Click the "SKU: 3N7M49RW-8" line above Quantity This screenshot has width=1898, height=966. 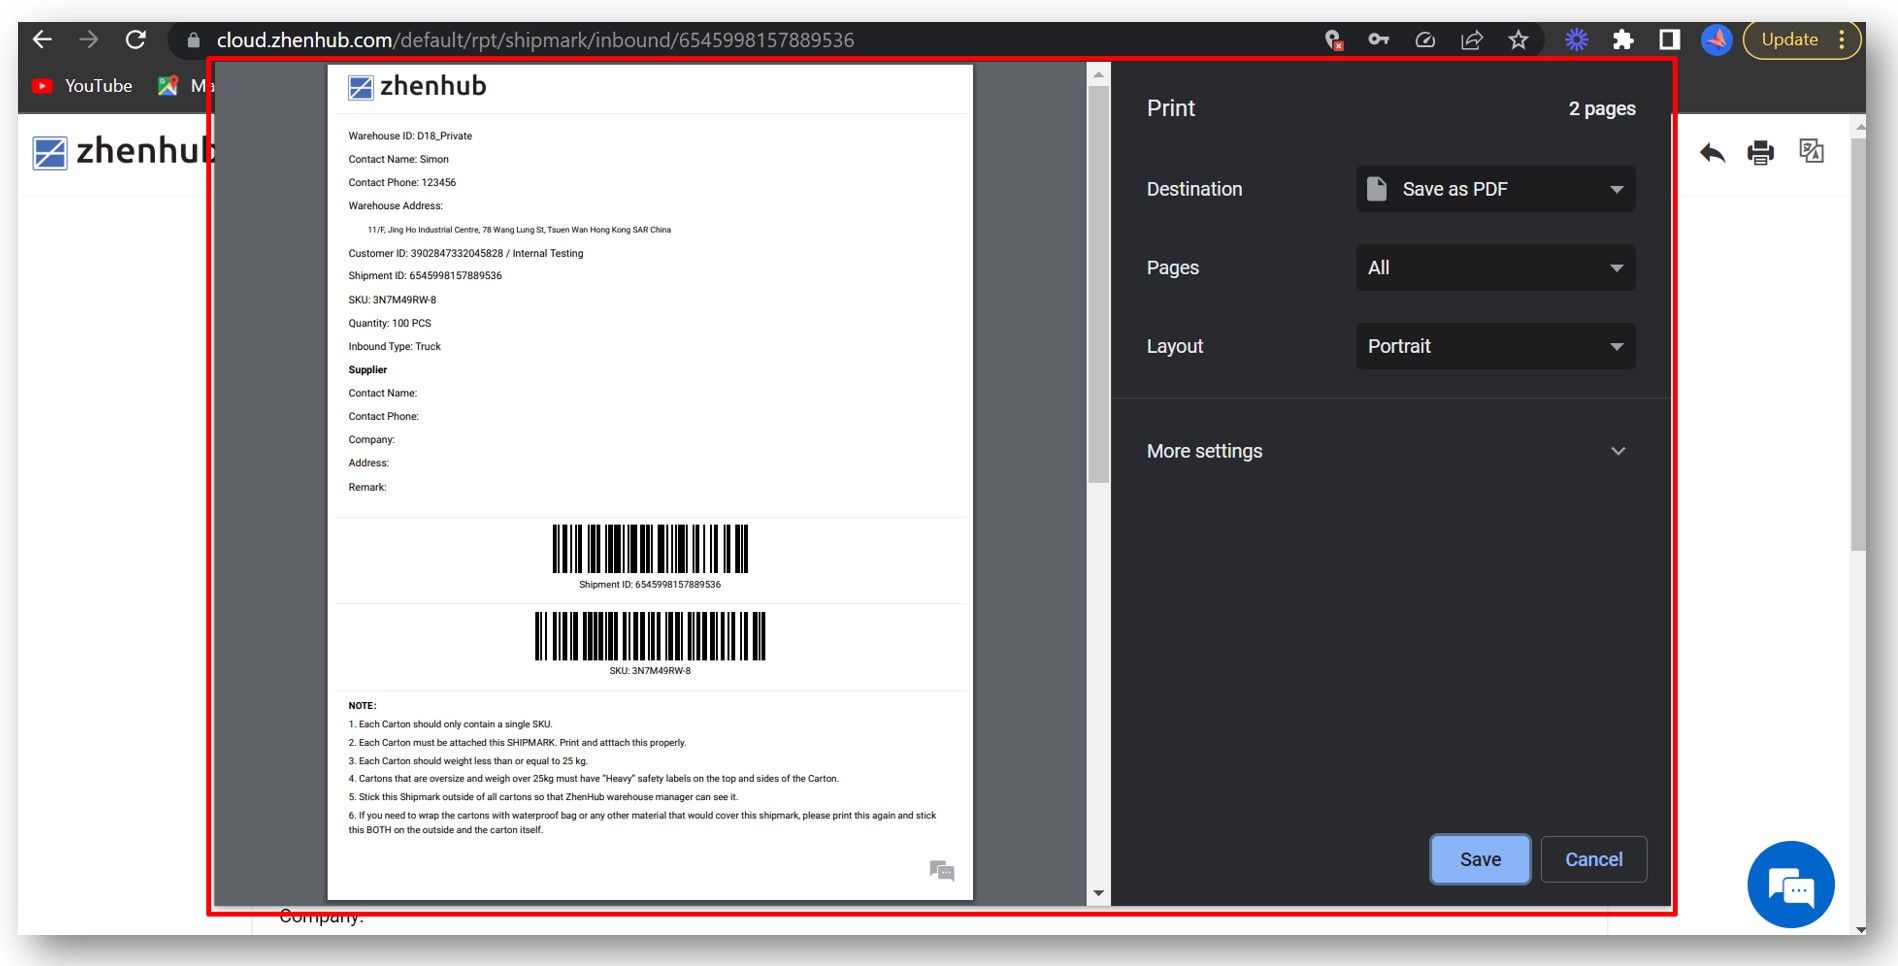(x=392, y=300)
